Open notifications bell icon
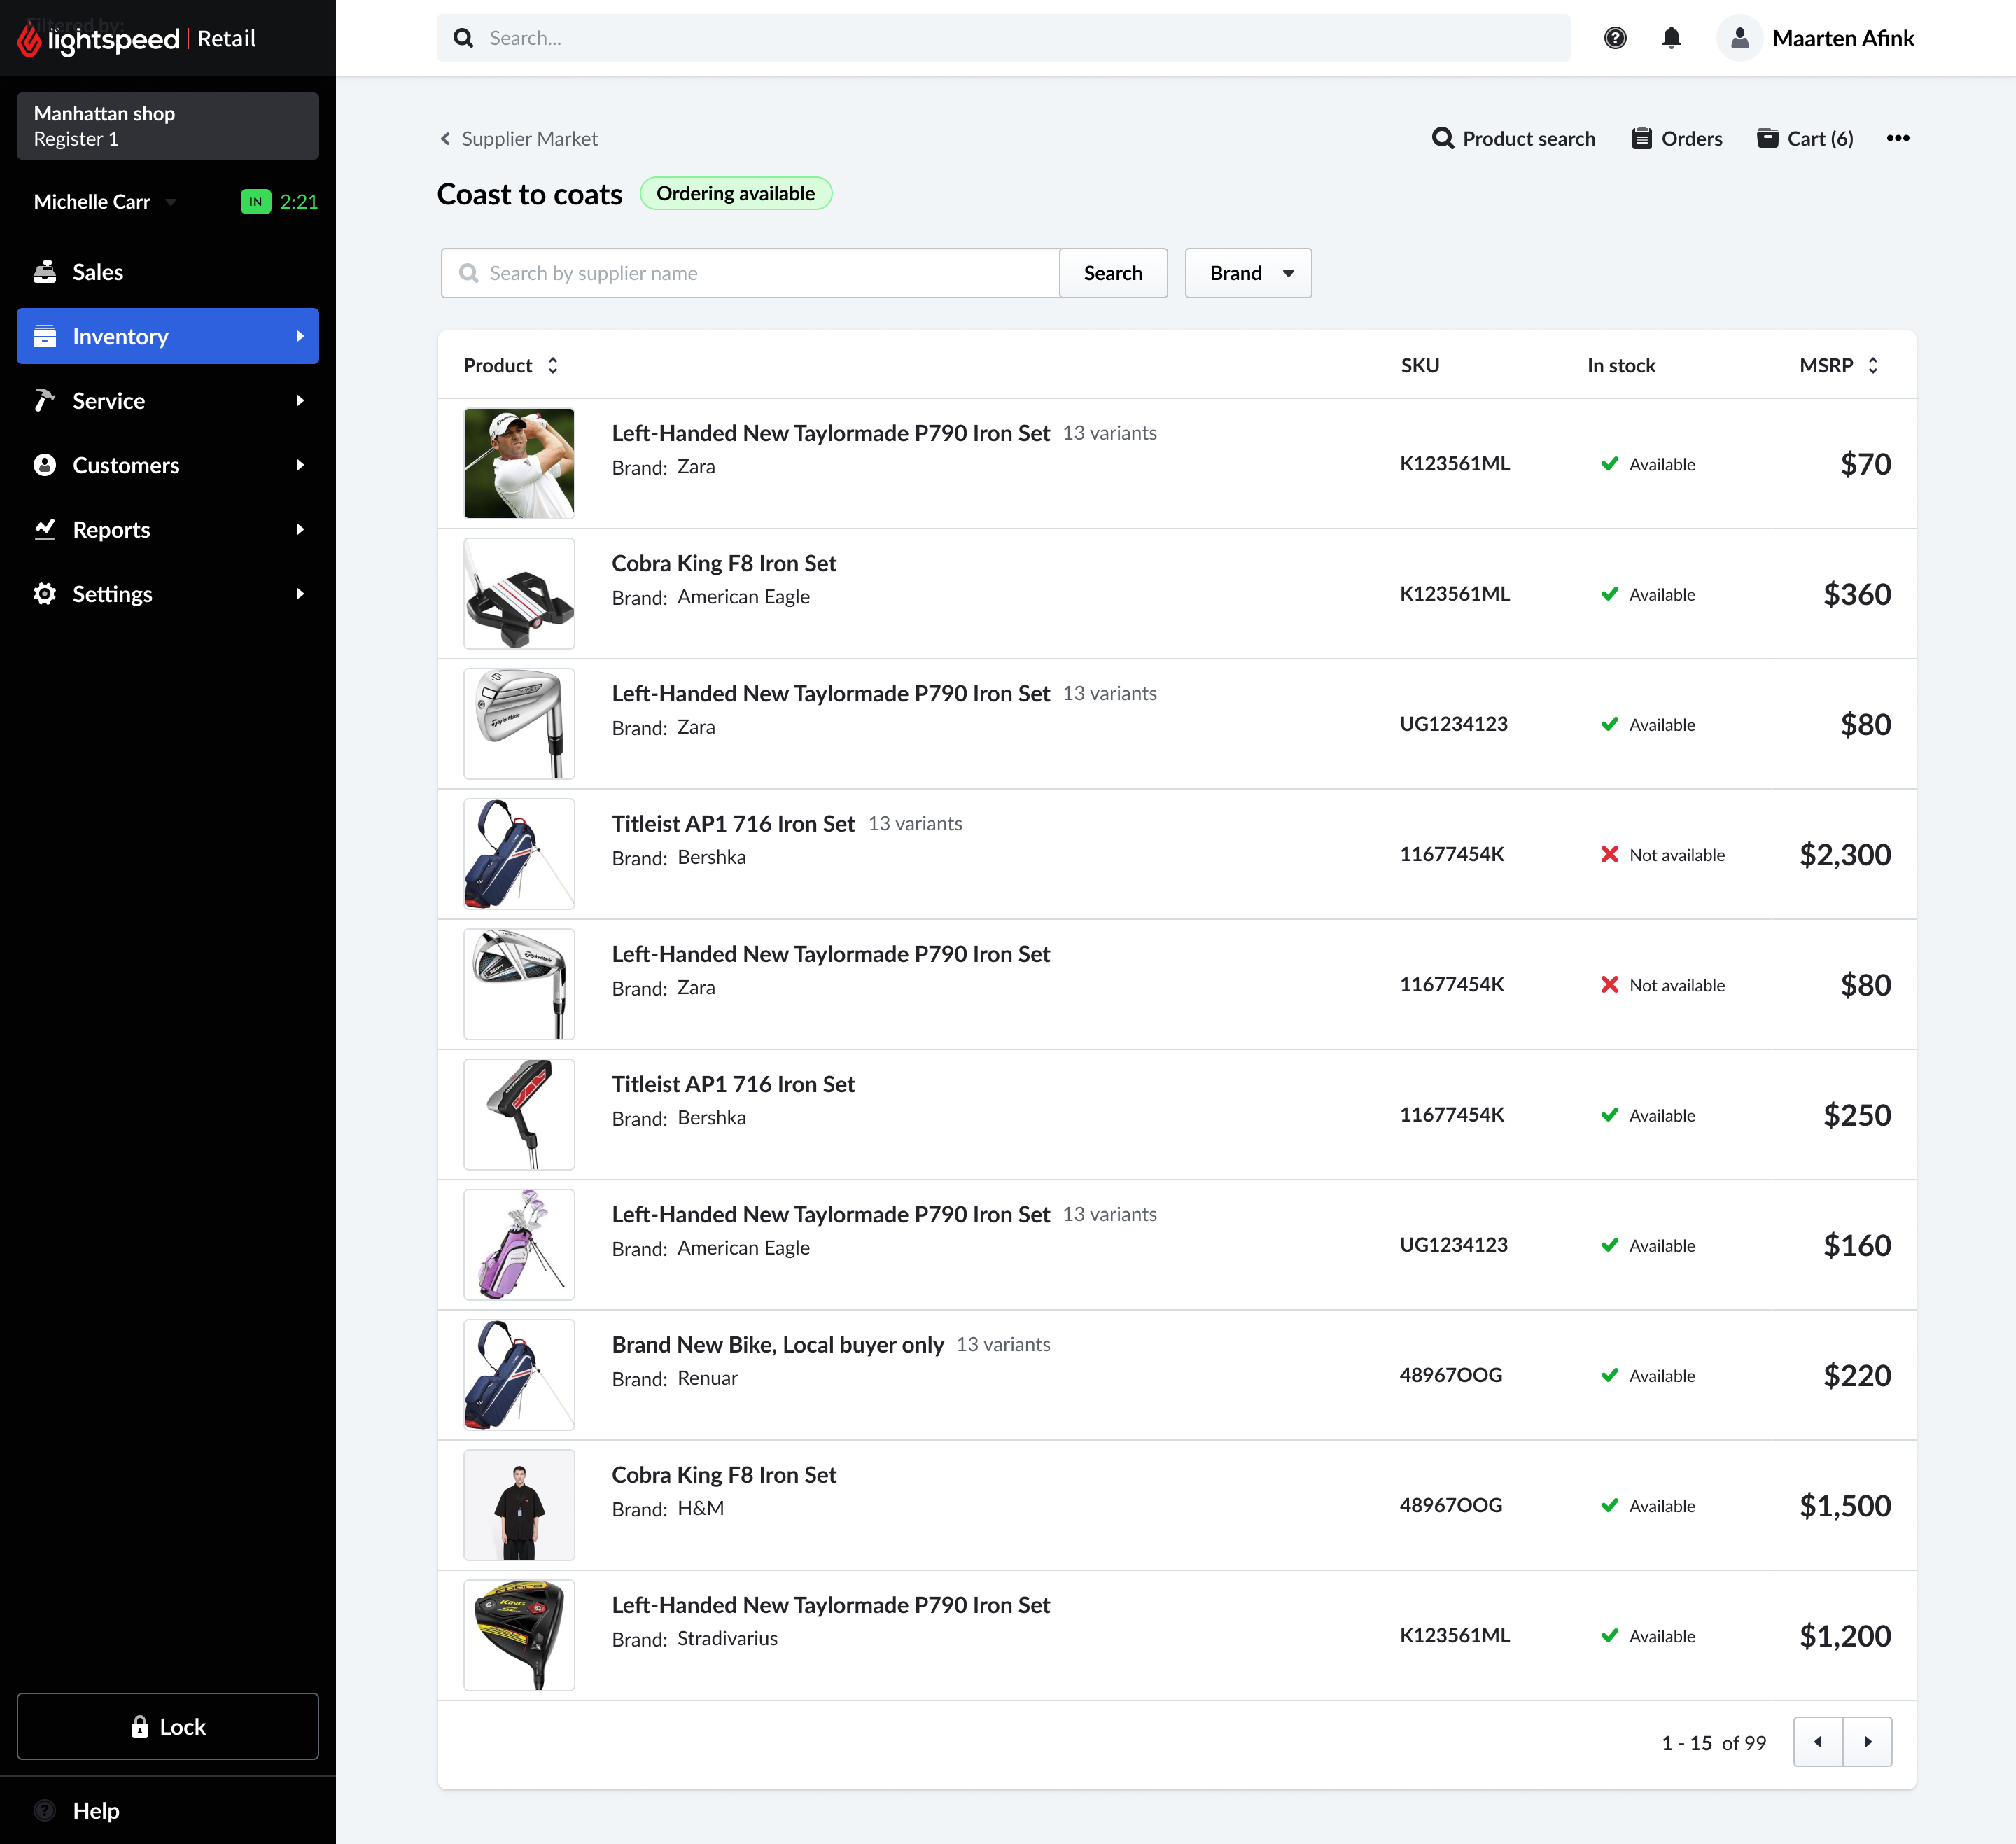This screenshot has height=1844, width=2016. click(x=1671, y=38)
